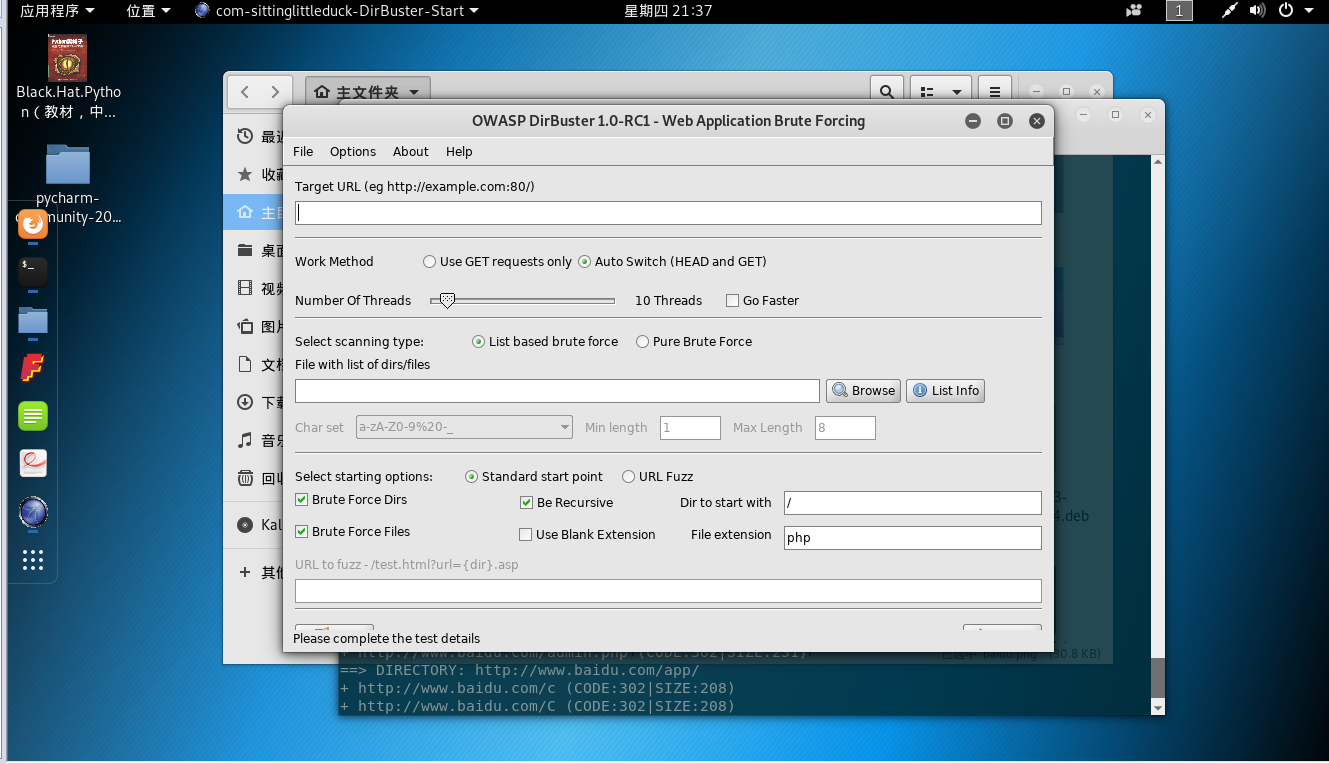The width and height of the screenshot is (1329, 764).
Task: Open the 应用程序 menu in top bar
Action: (x=58, y=11)
